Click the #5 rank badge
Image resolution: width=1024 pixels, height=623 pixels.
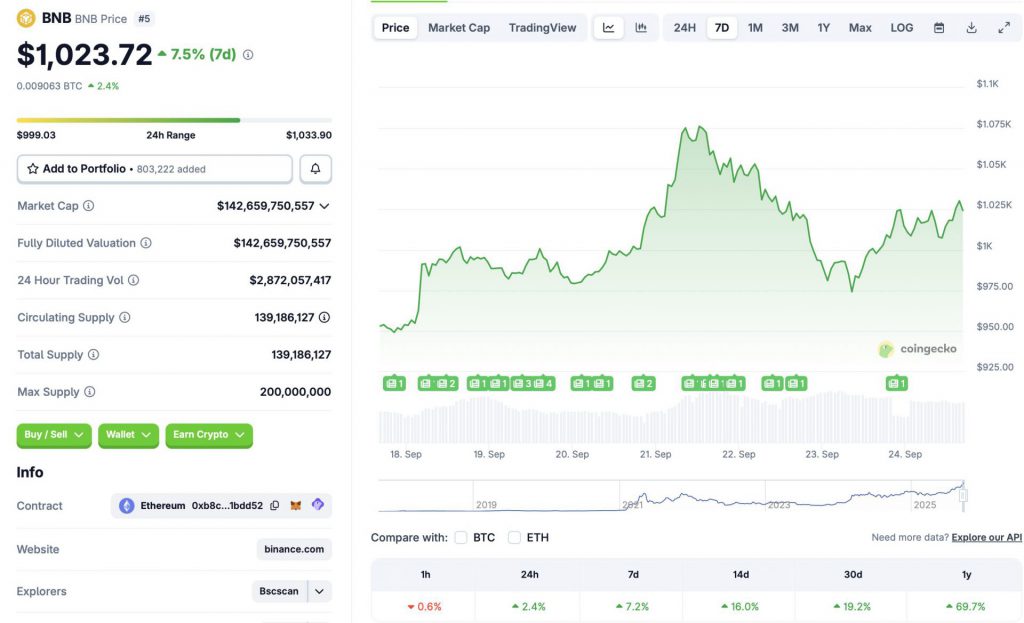pyautogui.click(x=144, y=18)
